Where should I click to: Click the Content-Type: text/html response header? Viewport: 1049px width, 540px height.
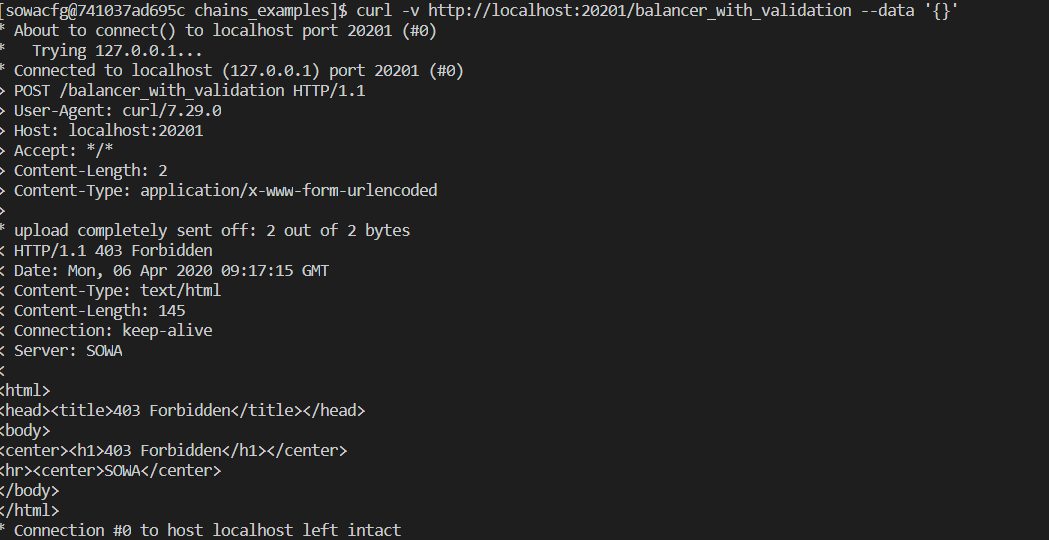pos(117,290)
